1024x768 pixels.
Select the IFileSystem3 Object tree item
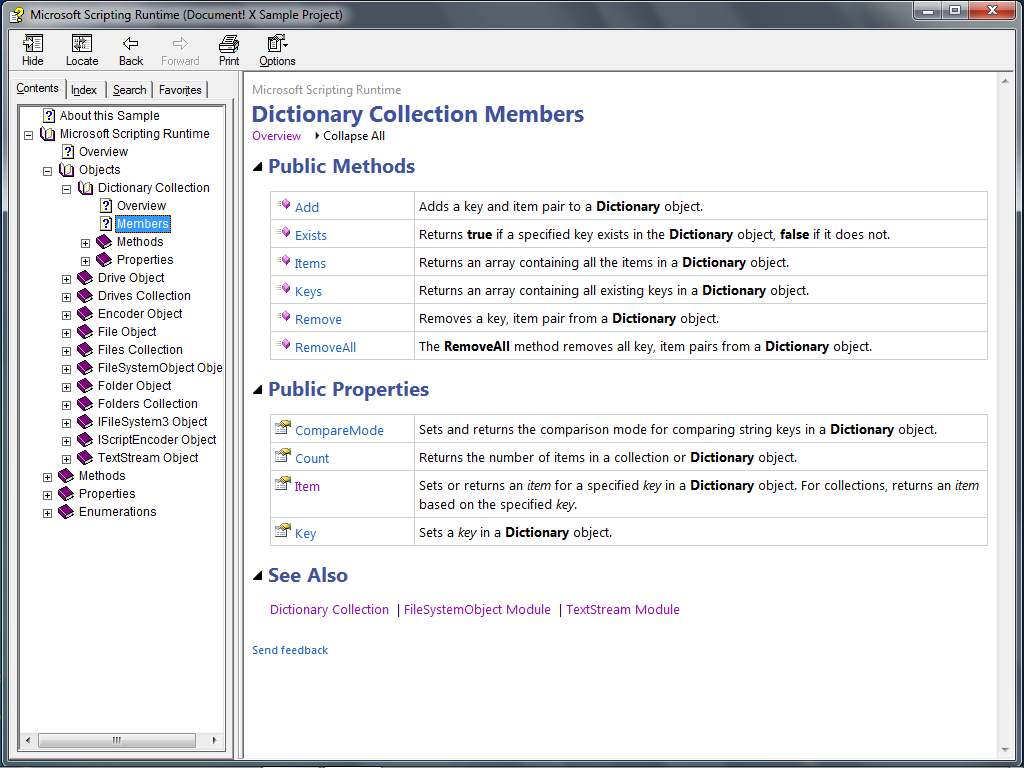click(152, 422)
